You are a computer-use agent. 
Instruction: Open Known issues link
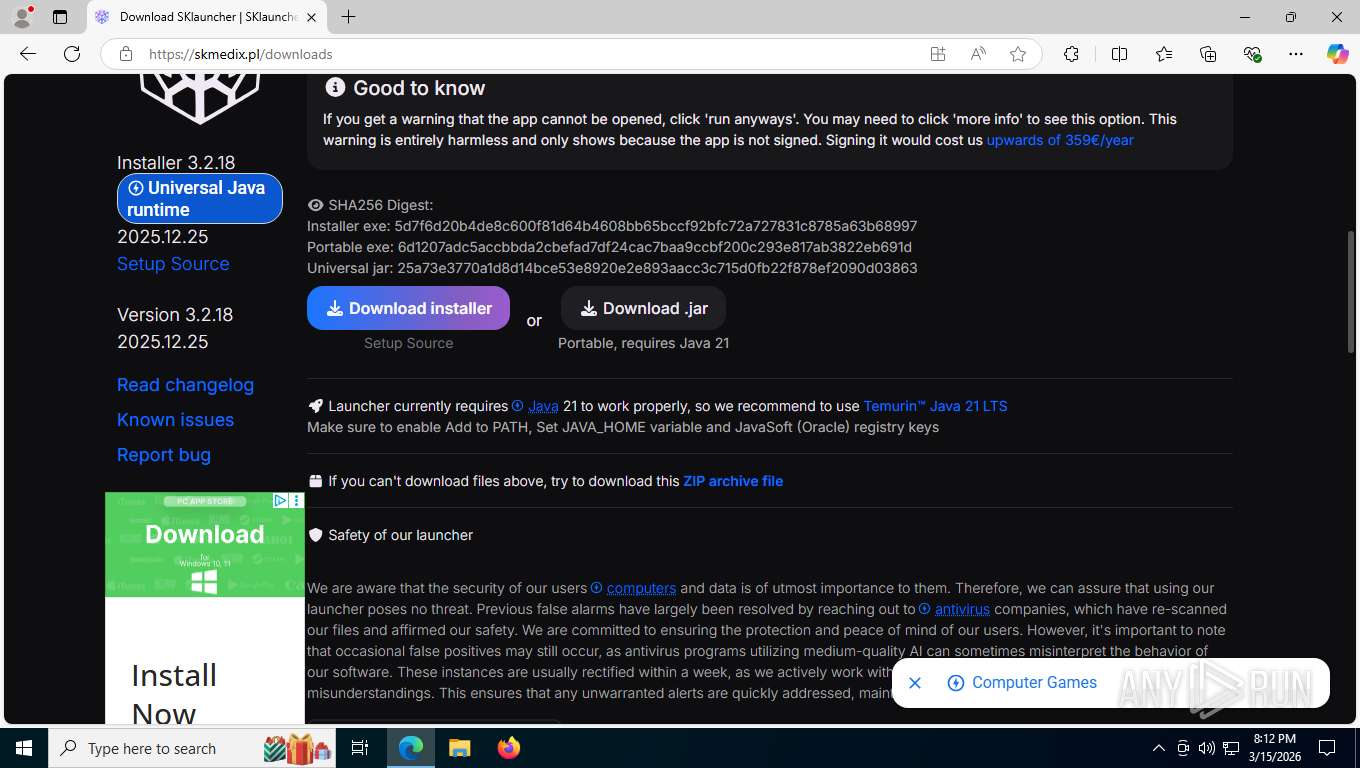coord(175,420)
